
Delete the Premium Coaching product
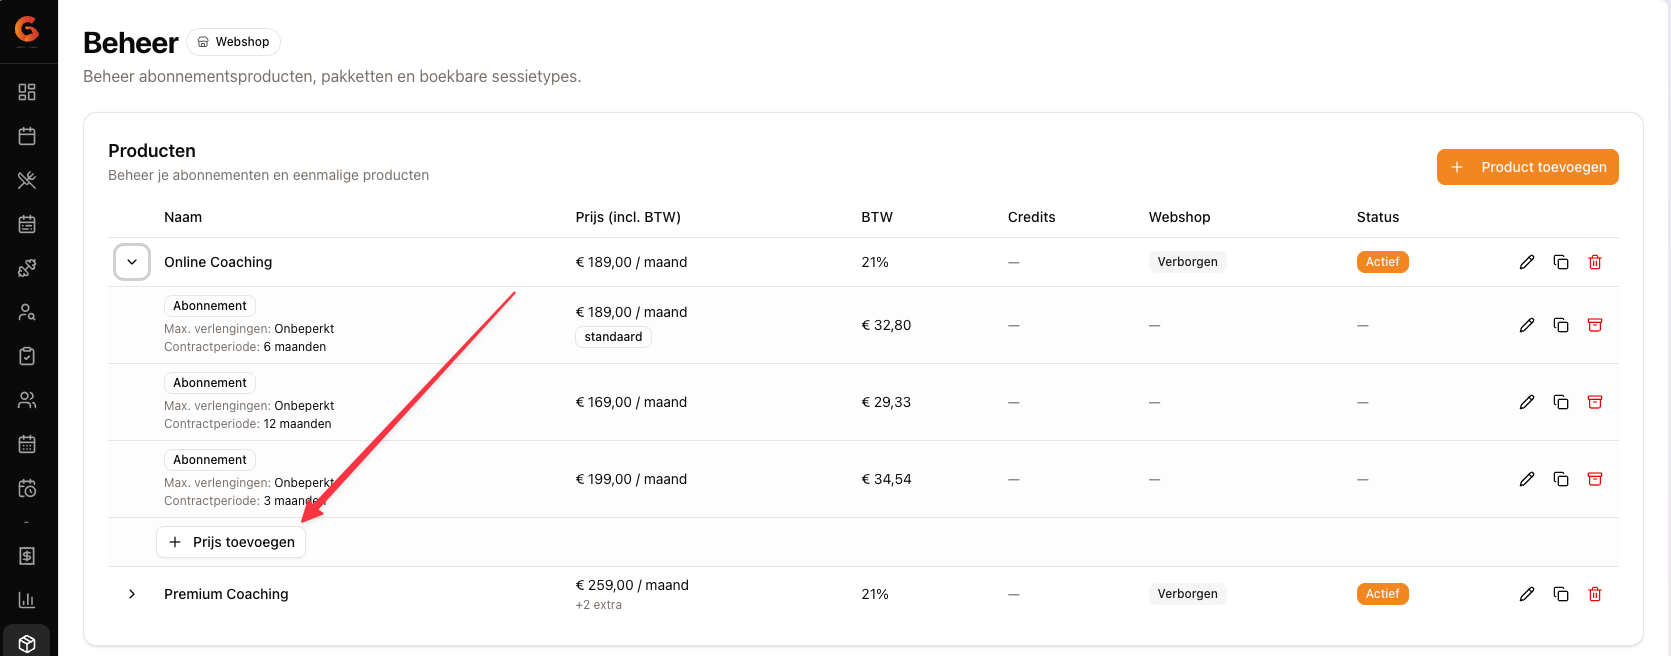(x=1594, y=594)
